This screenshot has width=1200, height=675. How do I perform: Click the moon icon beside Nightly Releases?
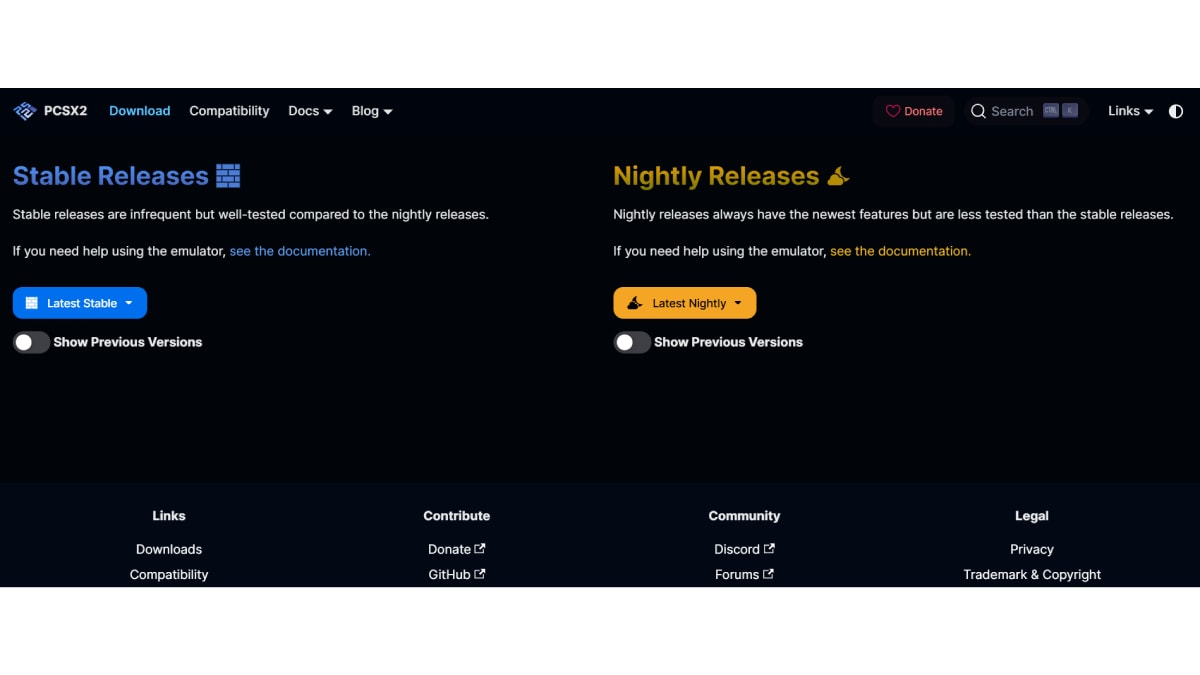[838, 177]
